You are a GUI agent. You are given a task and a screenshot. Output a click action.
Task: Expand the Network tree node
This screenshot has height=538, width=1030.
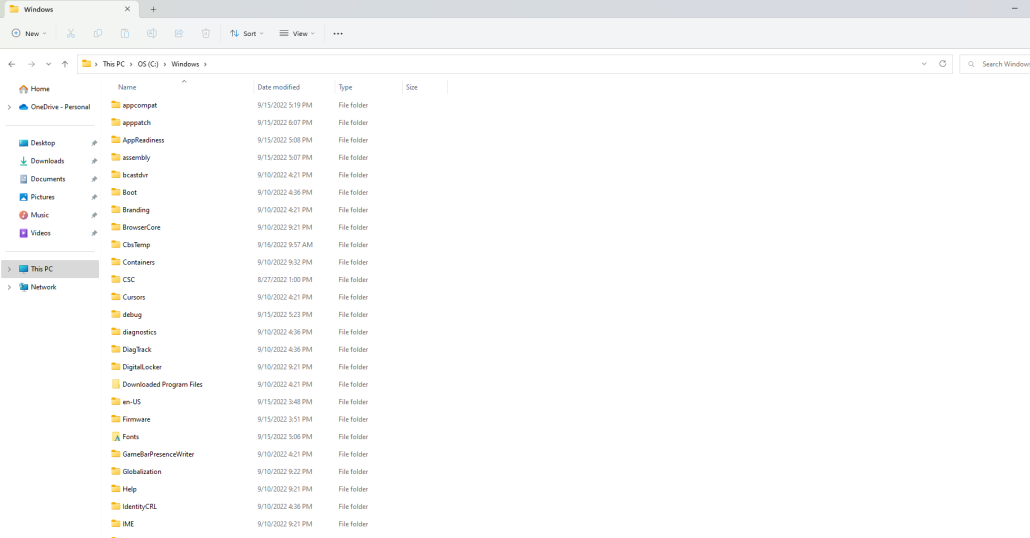(9, 287)
